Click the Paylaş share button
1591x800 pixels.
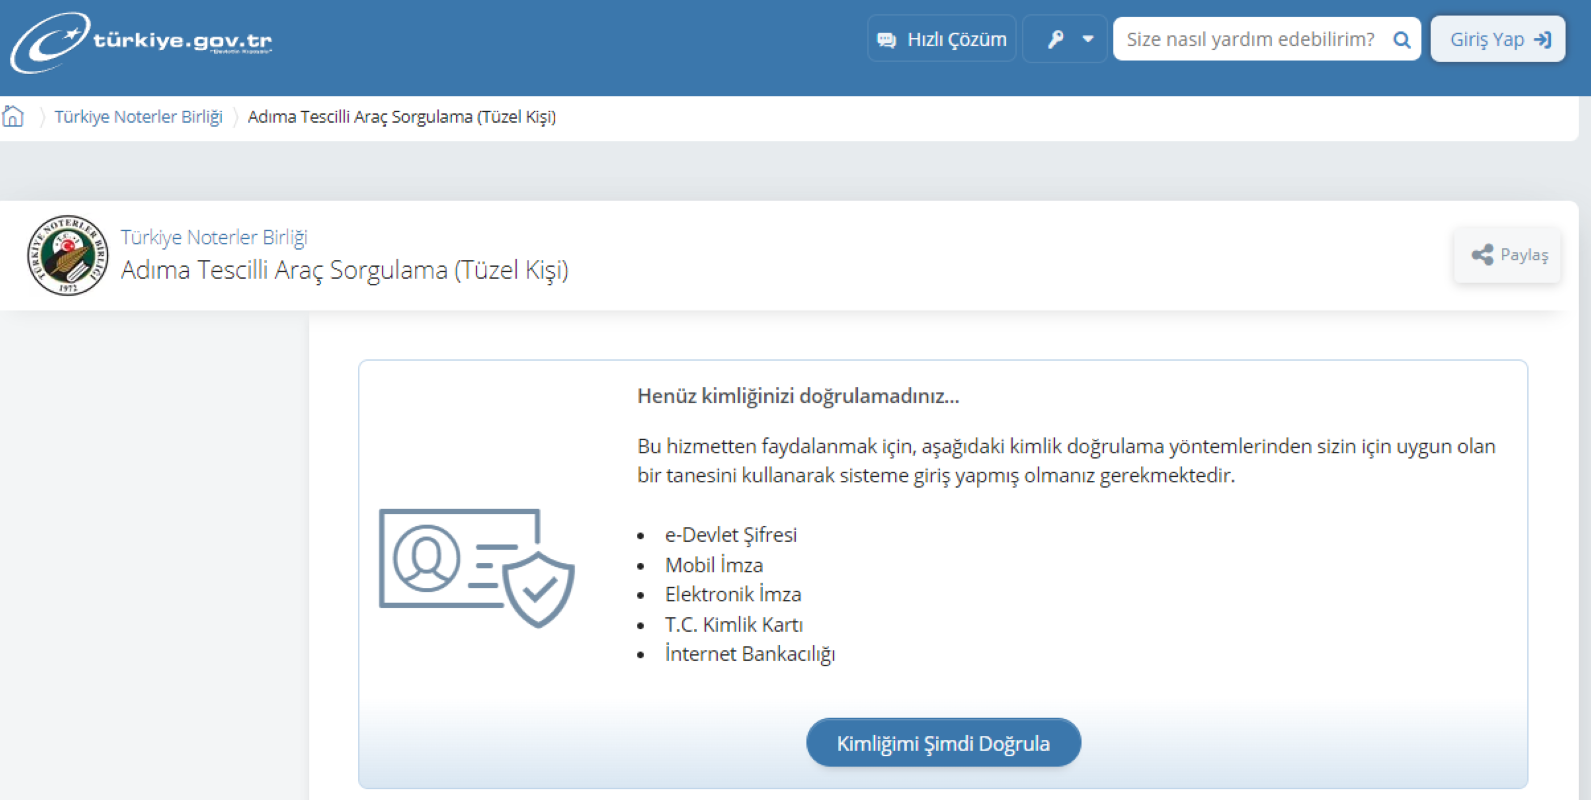click(x=1508, y=255)
